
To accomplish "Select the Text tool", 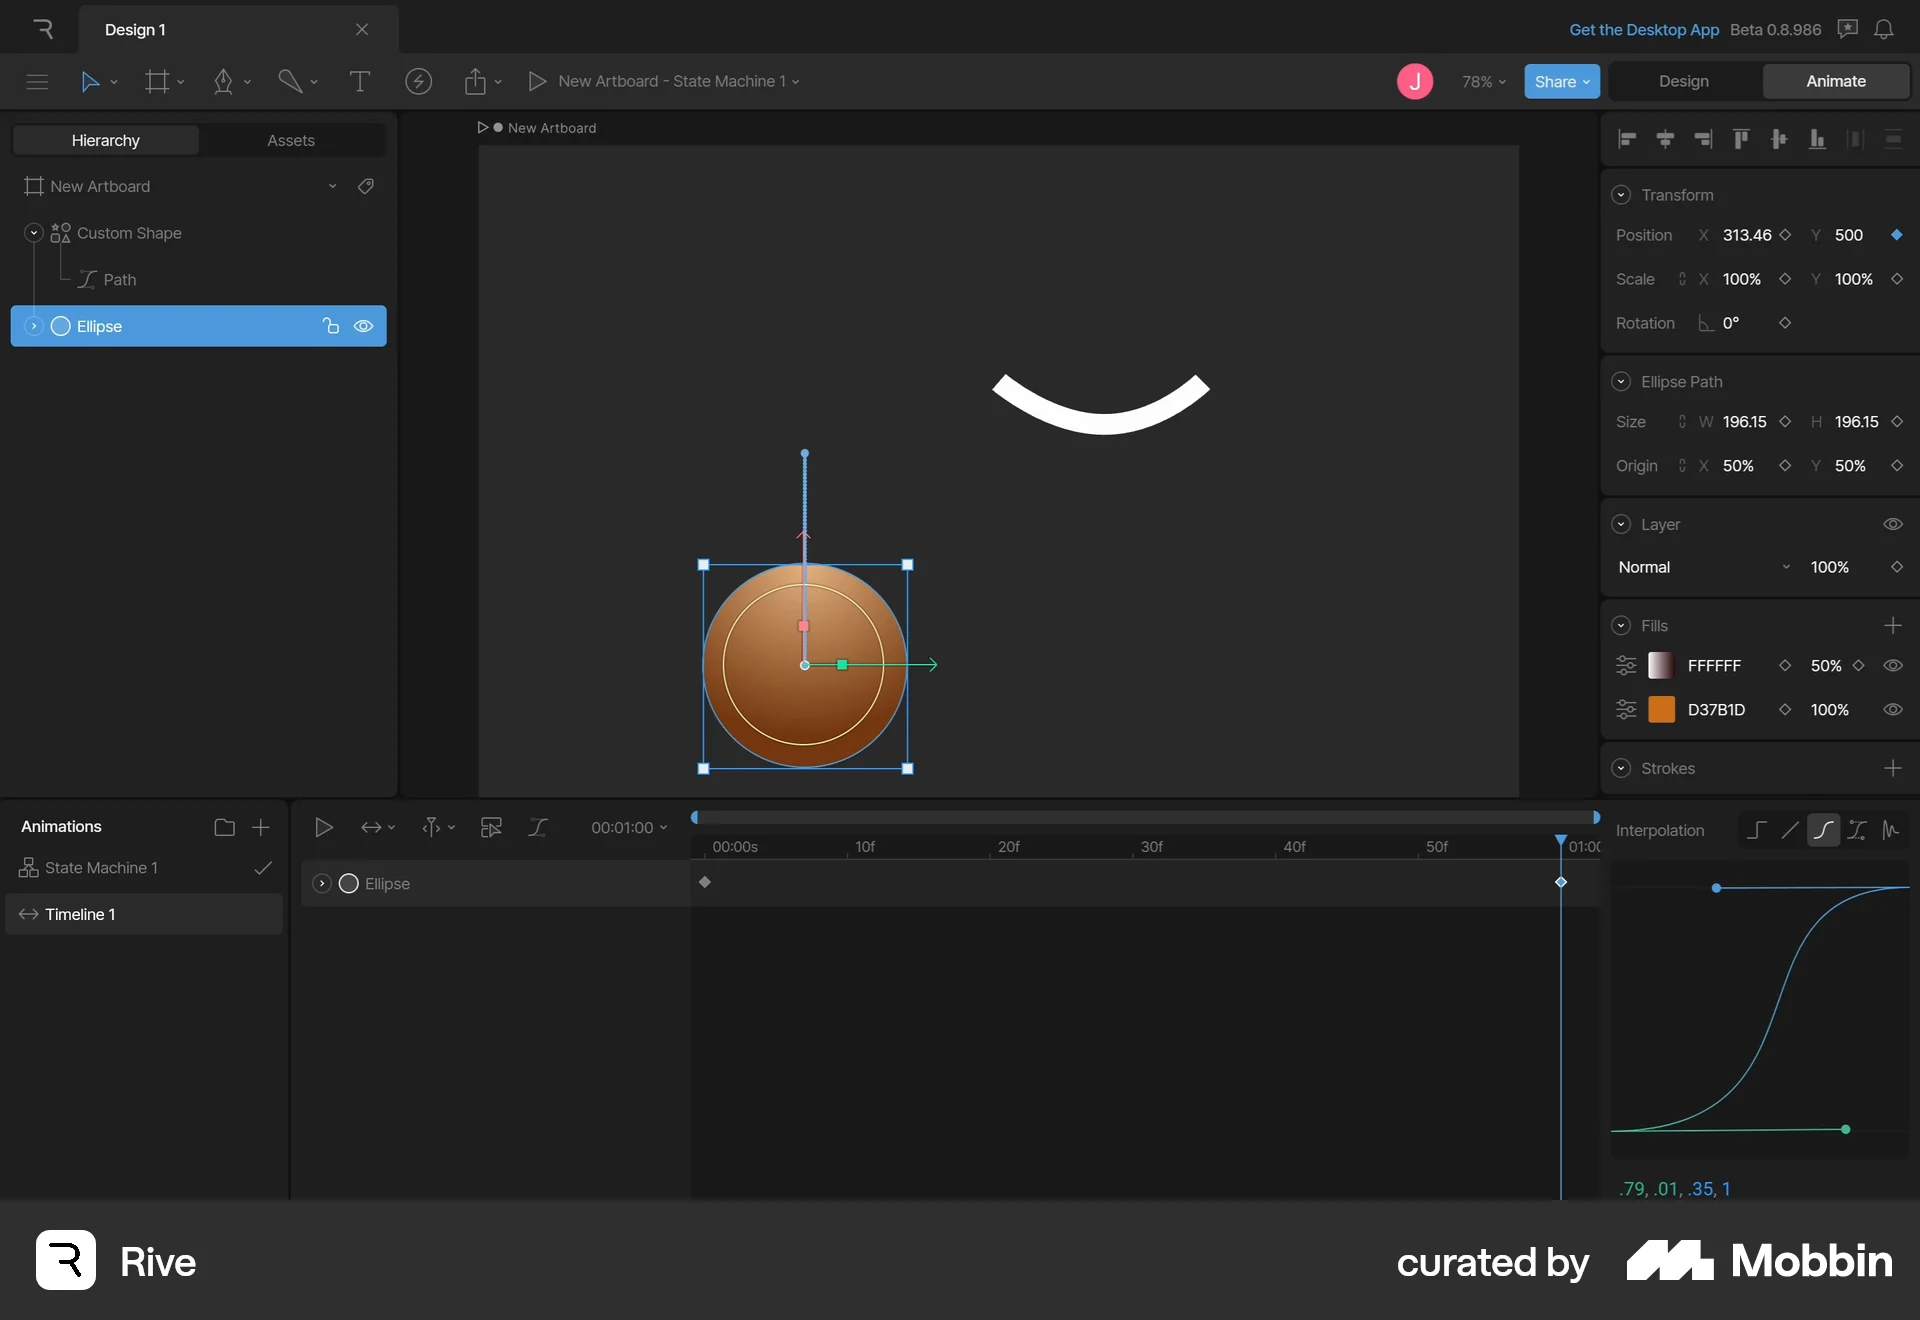I will (x=360, y=81).
